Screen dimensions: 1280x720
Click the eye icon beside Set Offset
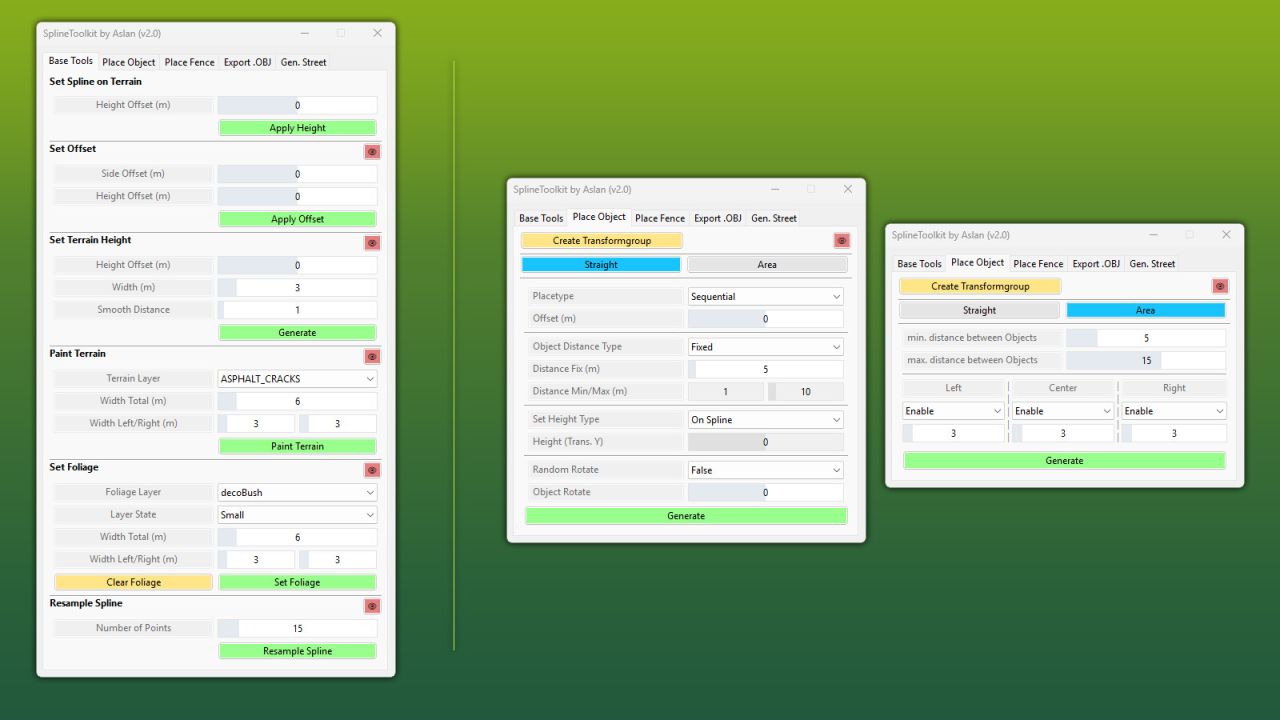(x=372, y=152)
